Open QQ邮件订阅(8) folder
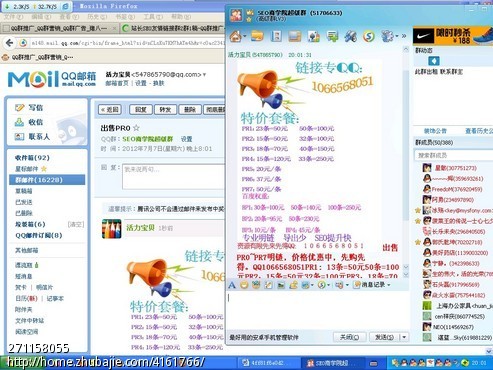Viewport: 493px width, 370px height. click(x=39, y=235)
